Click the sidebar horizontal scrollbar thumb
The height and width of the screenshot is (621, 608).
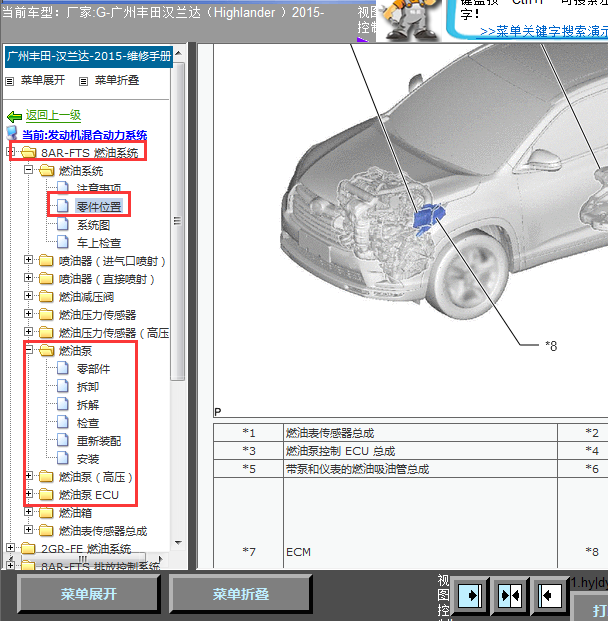tap(82, 558)
